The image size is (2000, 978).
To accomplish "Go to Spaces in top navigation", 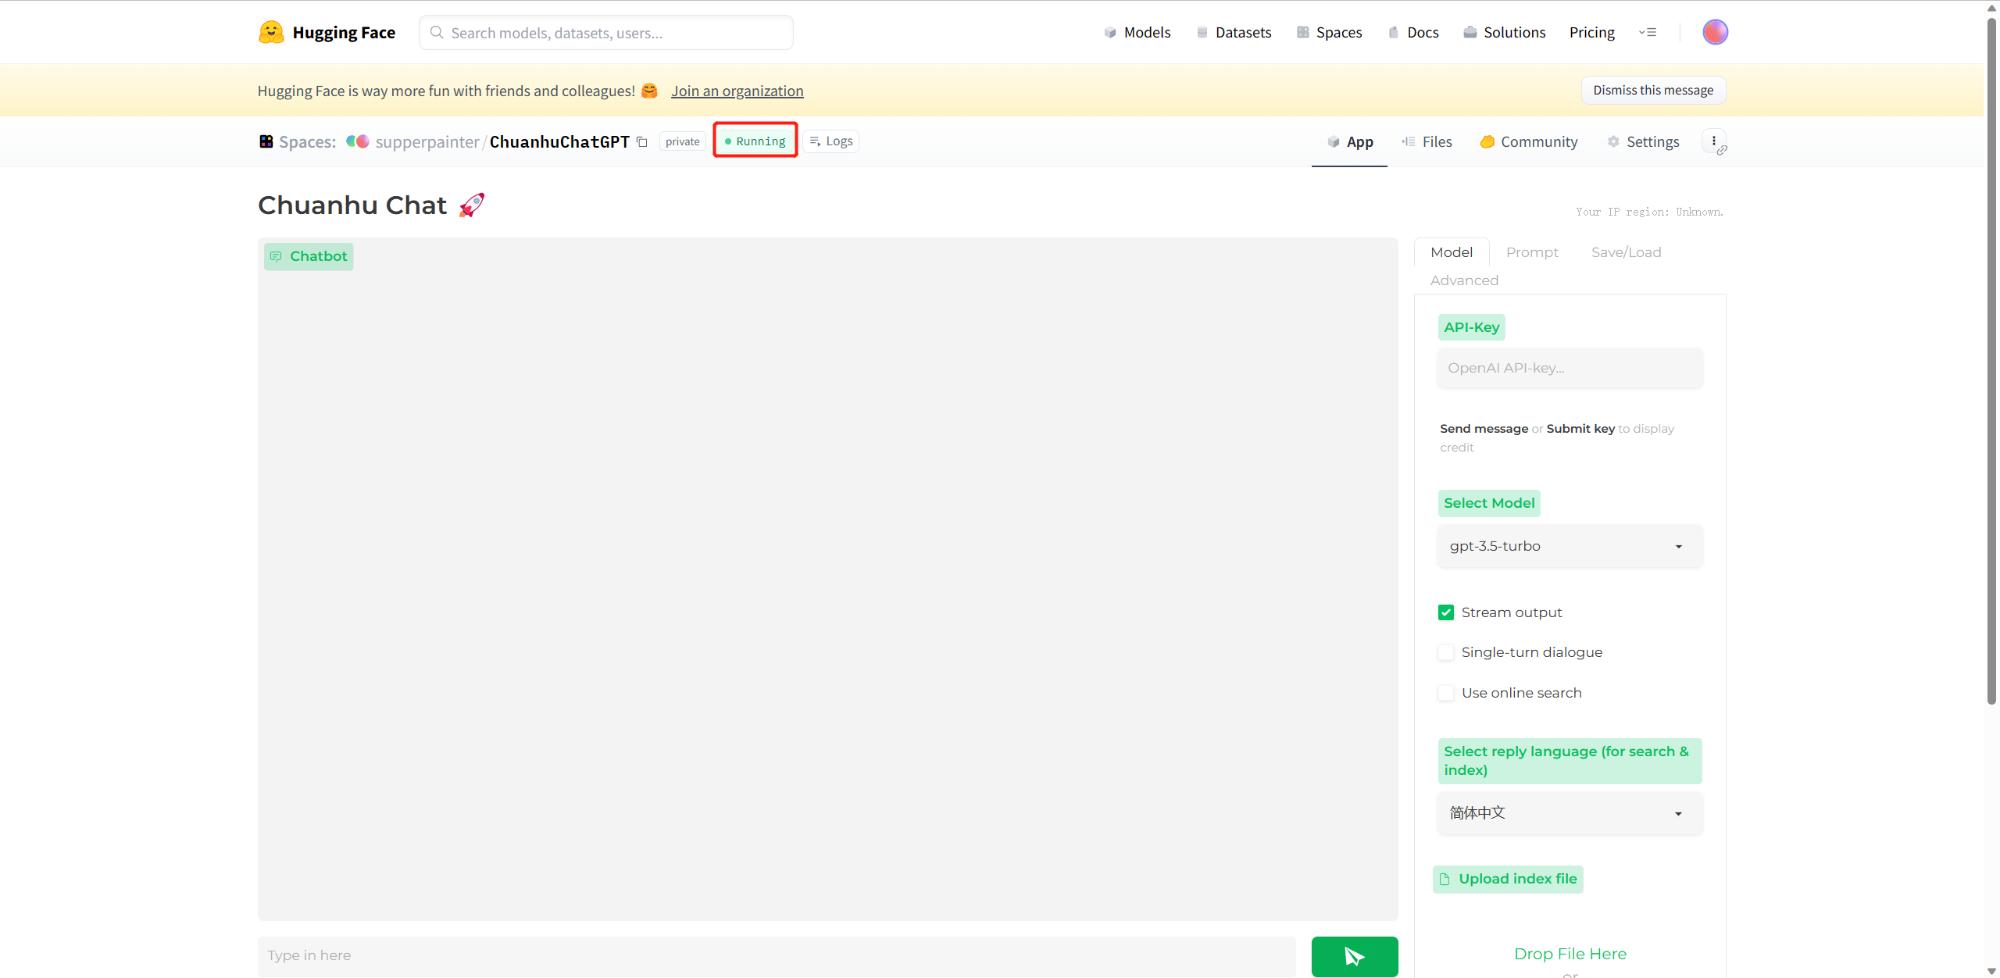I will 1329,32.
